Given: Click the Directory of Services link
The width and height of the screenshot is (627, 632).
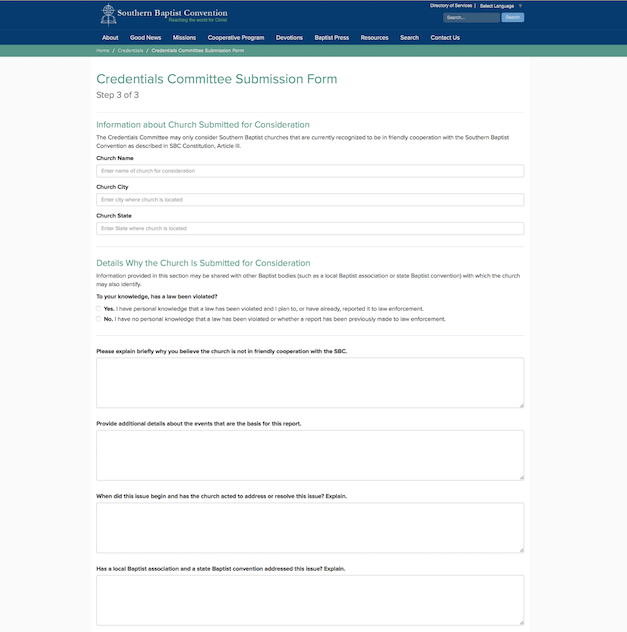Looking at the screenshot, I should click(x=450, y=6).
